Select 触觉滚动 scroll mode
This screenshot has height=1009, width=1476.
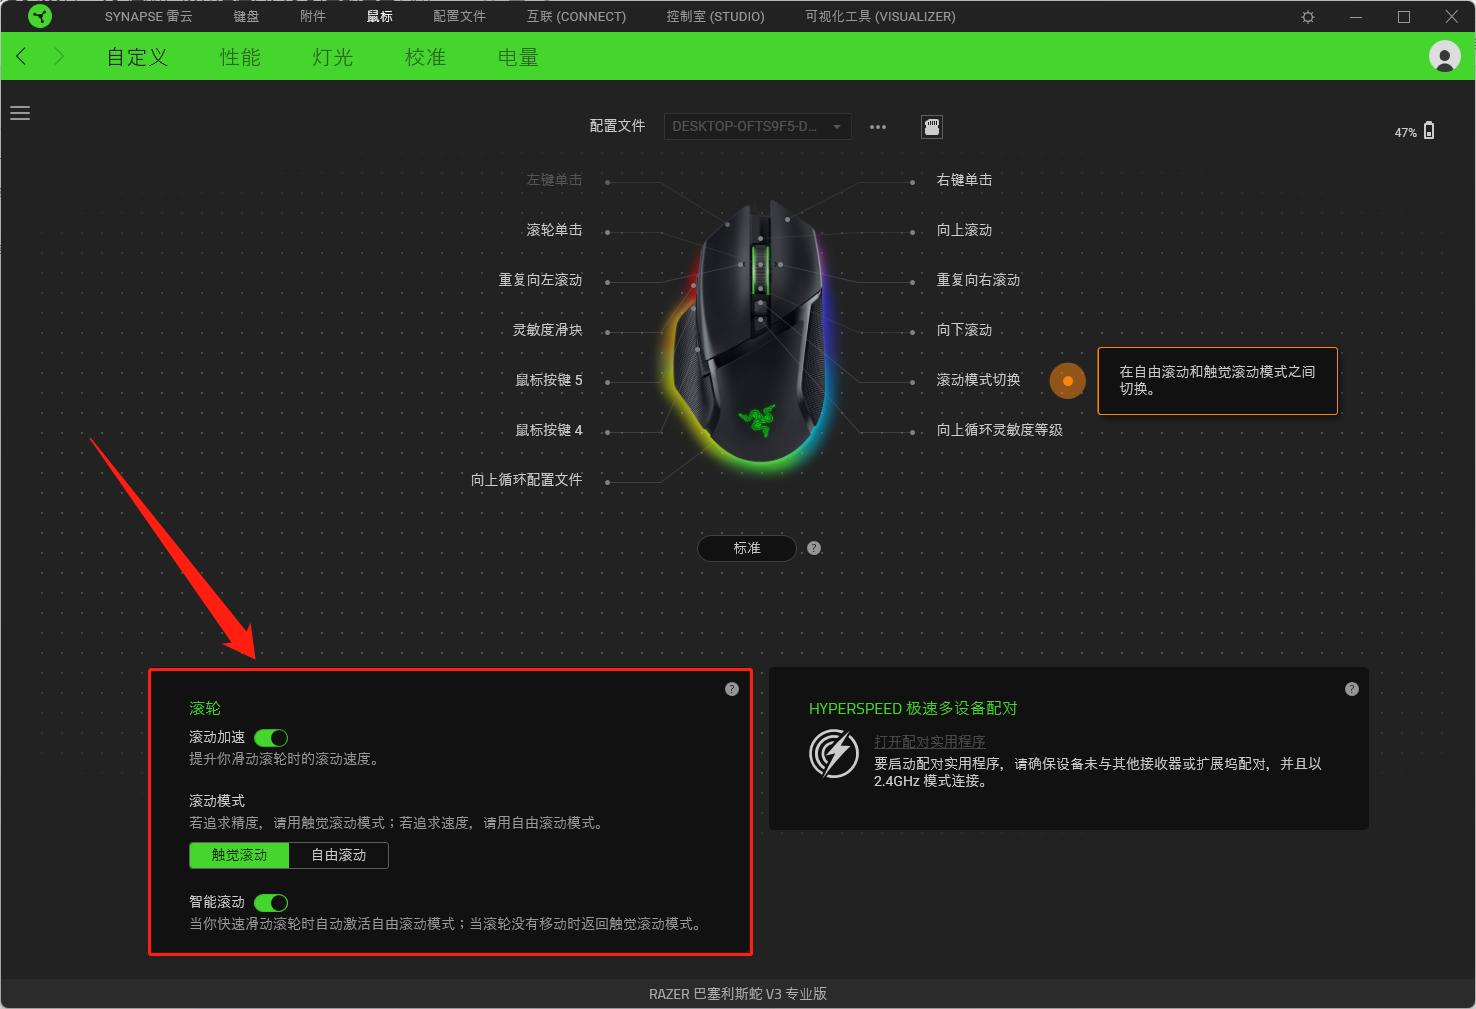pos(239,855)
